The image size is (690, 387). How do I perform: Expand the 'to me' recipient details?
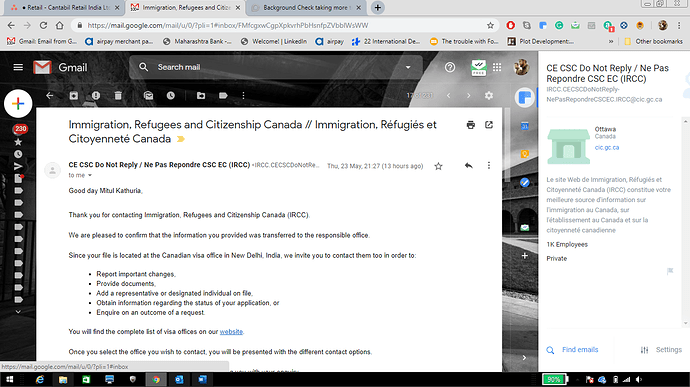pyautogui.click(x=90, y=175)
